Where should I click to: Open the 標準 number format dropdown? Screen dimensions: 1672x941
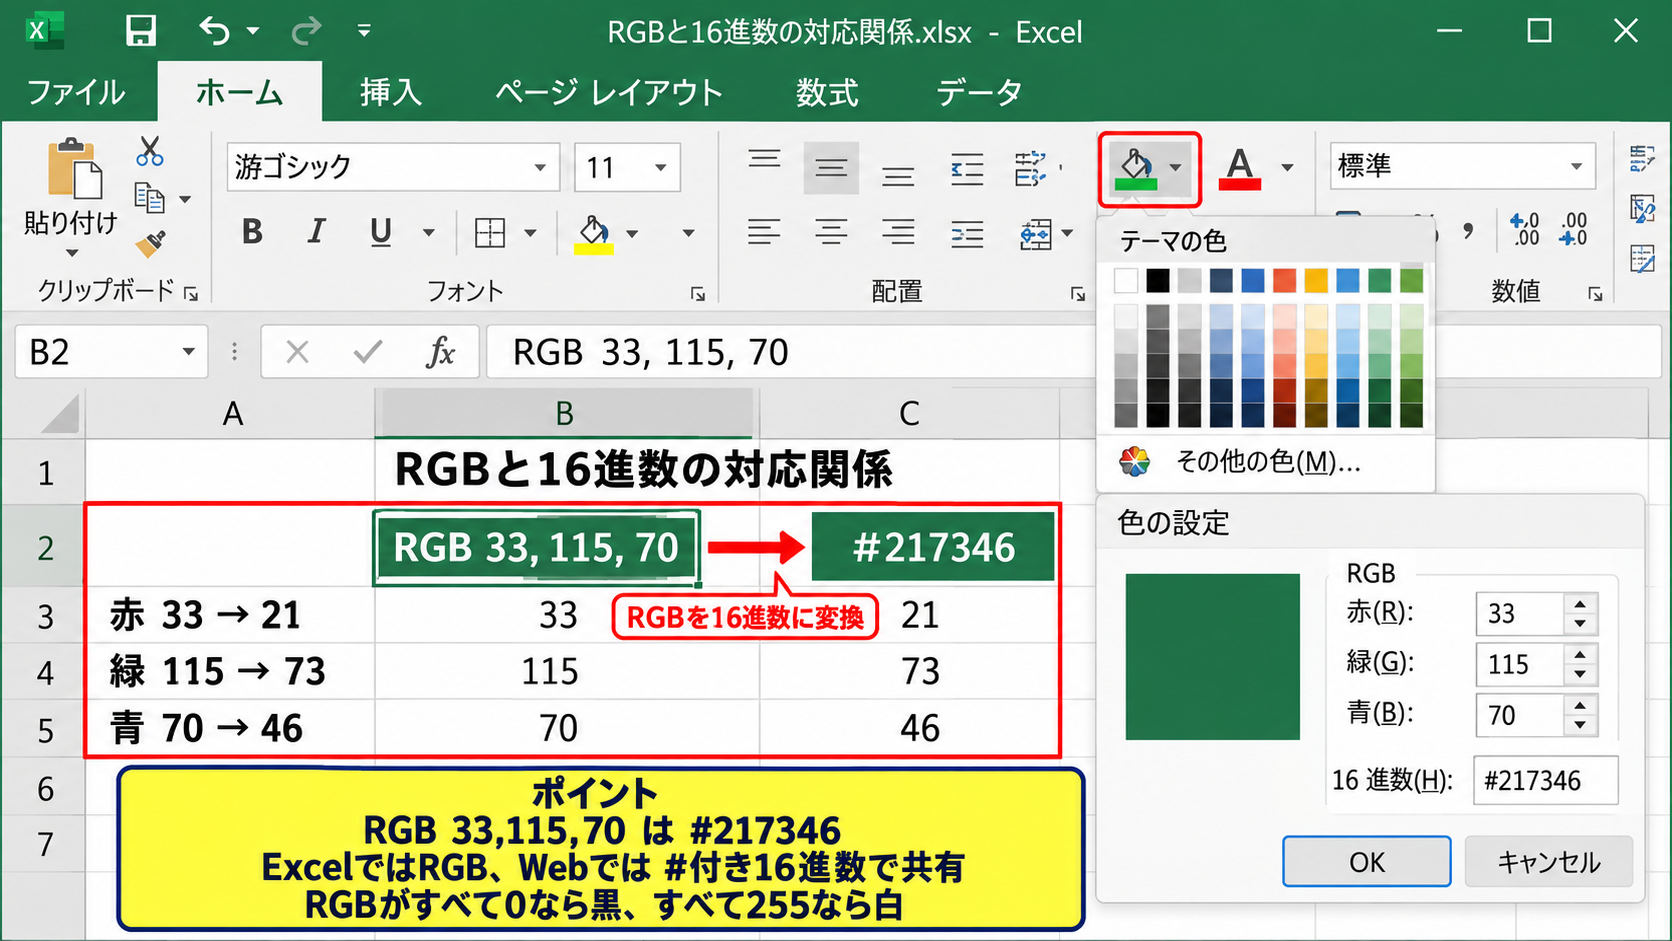click(x=1577, y=166)
